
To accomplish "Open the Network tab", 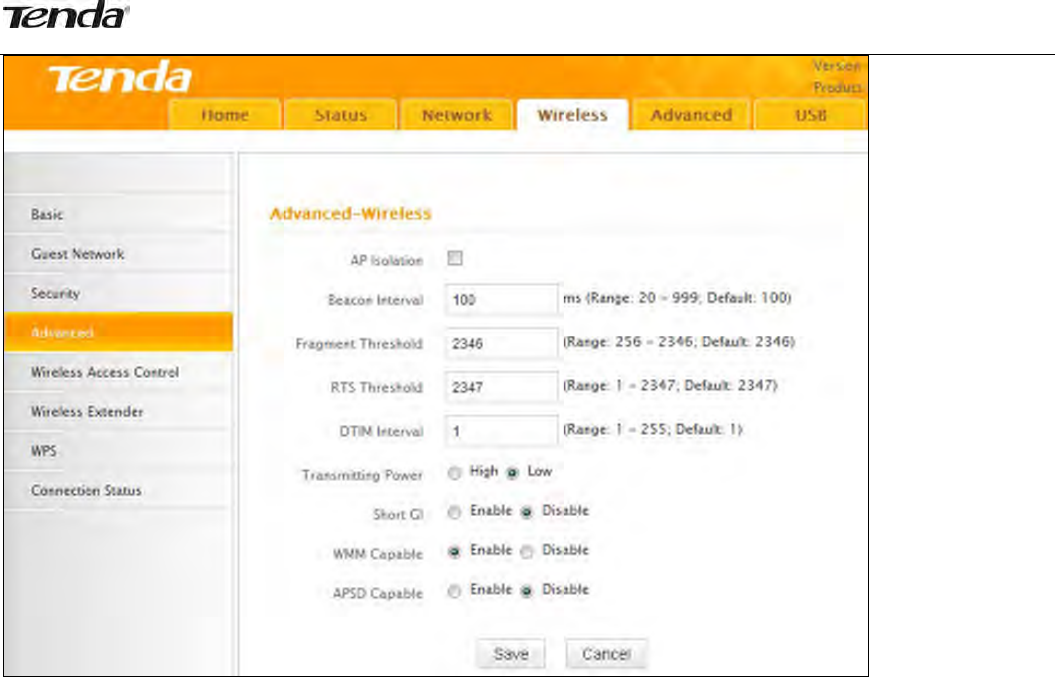I will tap(457, 115).
